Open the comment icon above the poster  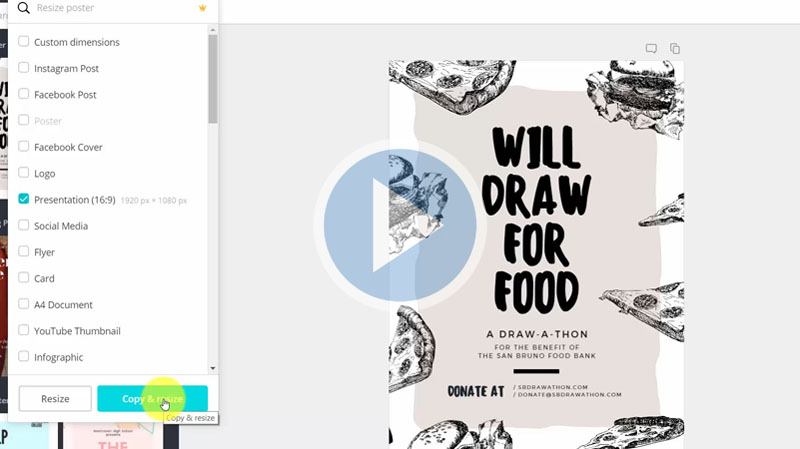651,48
